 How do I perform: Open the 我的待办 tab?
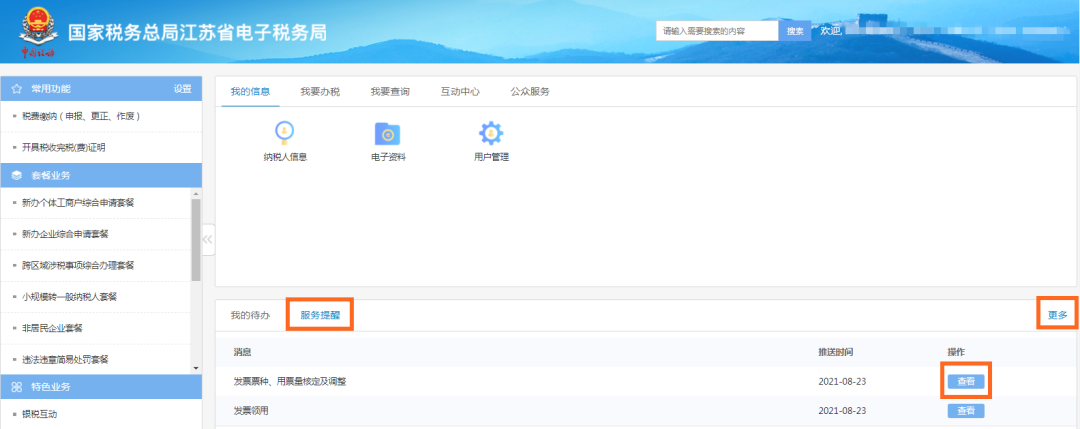[x=250, y=315]
